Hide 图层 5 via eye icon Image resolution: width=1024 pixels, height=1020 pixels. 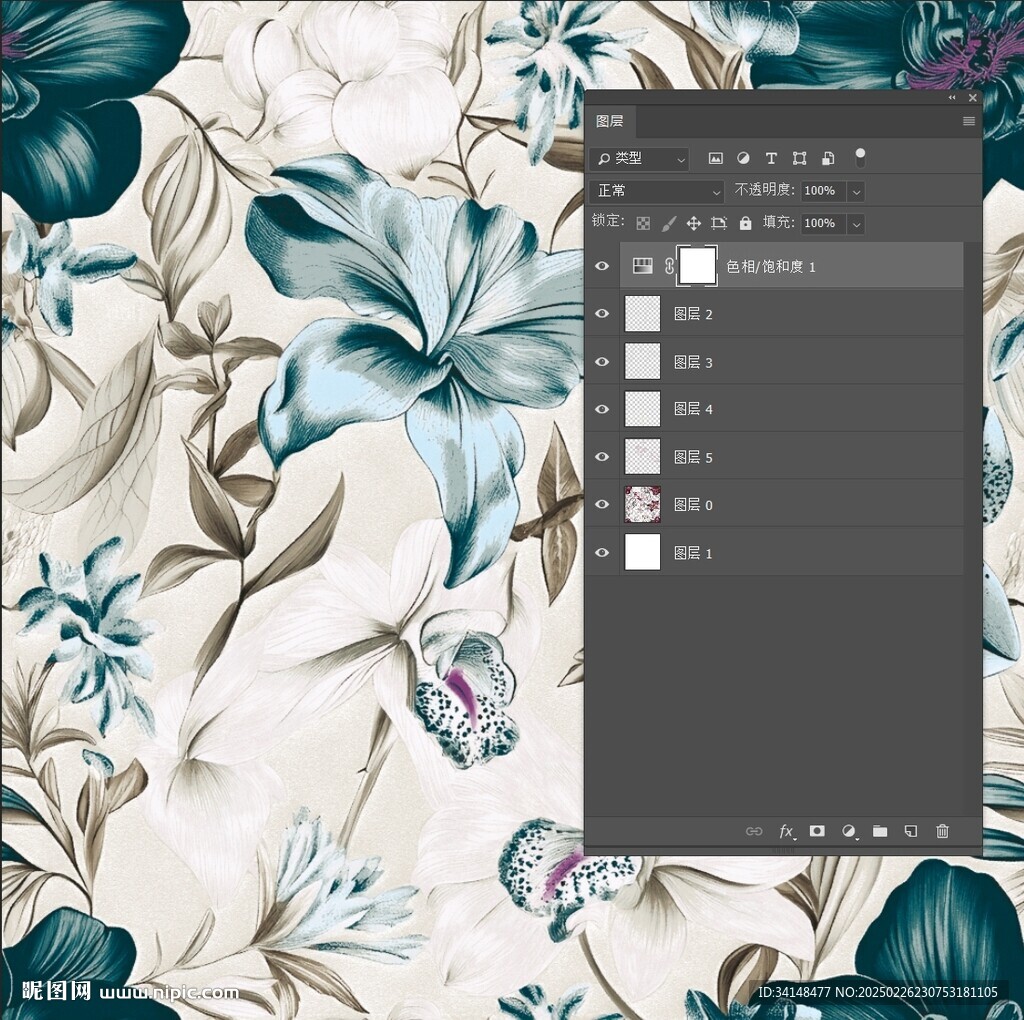click(602, 457)
